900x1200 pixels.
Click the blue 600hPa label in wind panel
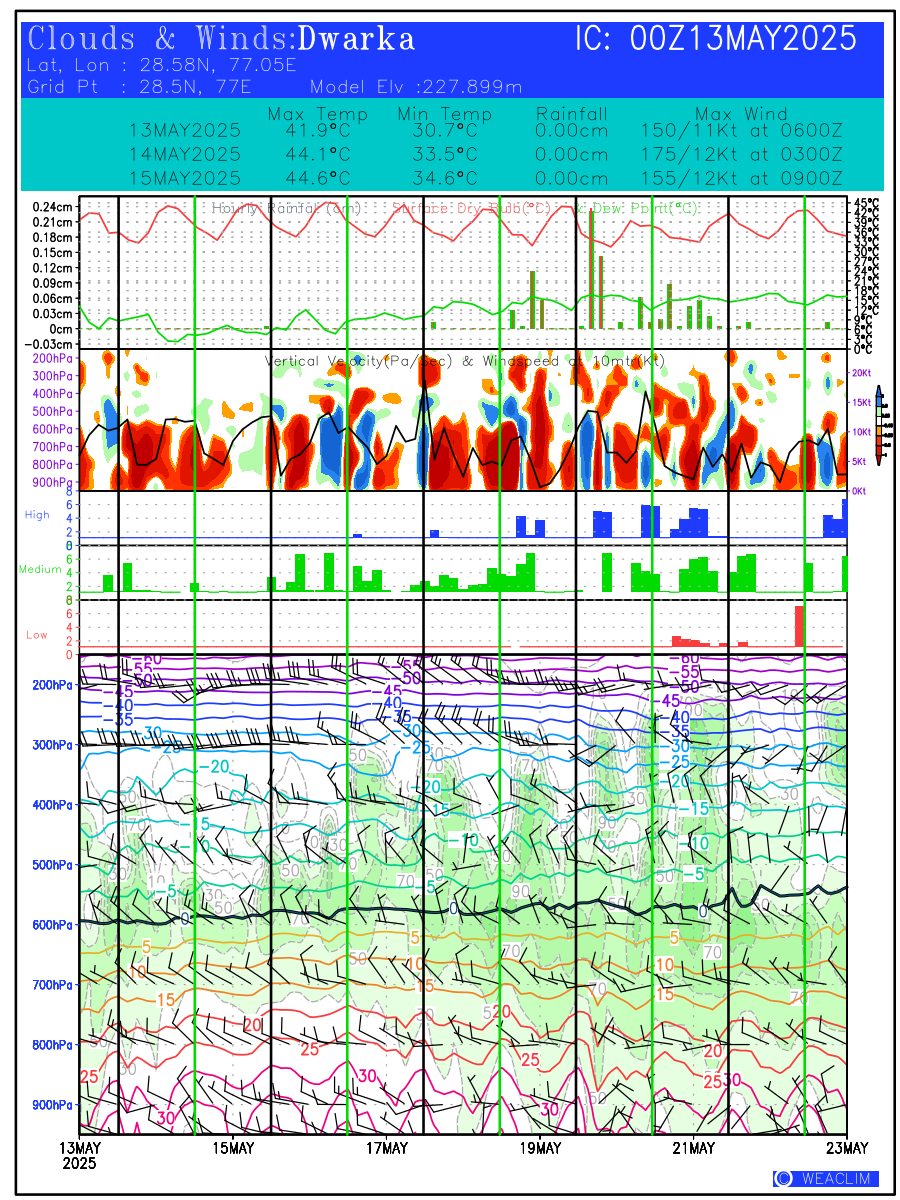pyautogui.click(x=52, y=925)
